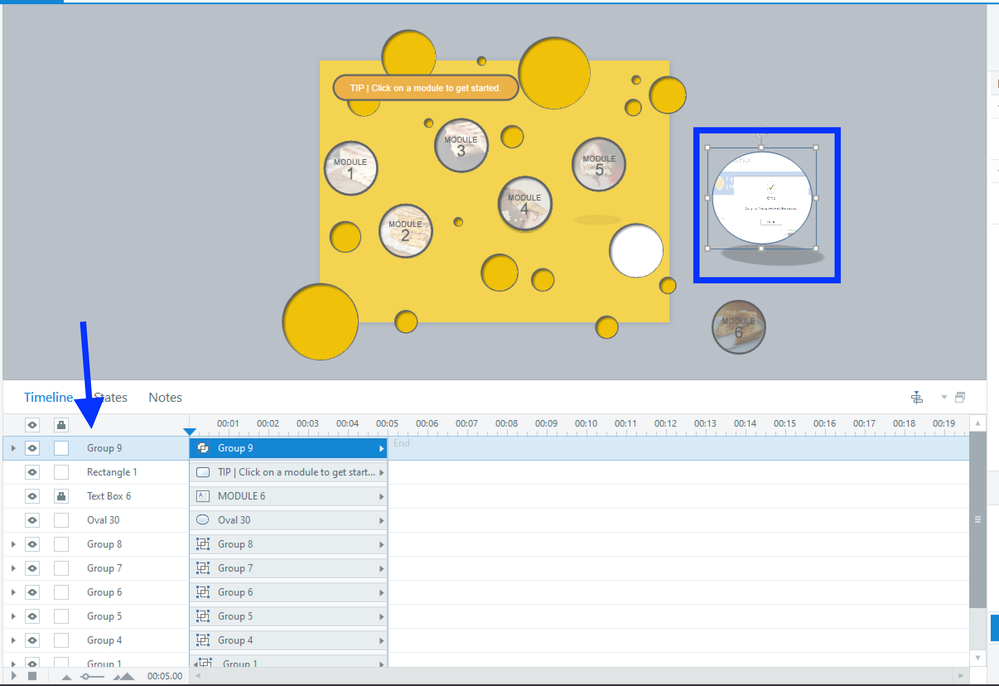Viewport: 999px width, 686px height.
Task: Click the MODULE 2 circle on slide
Action: pos(405,231)
